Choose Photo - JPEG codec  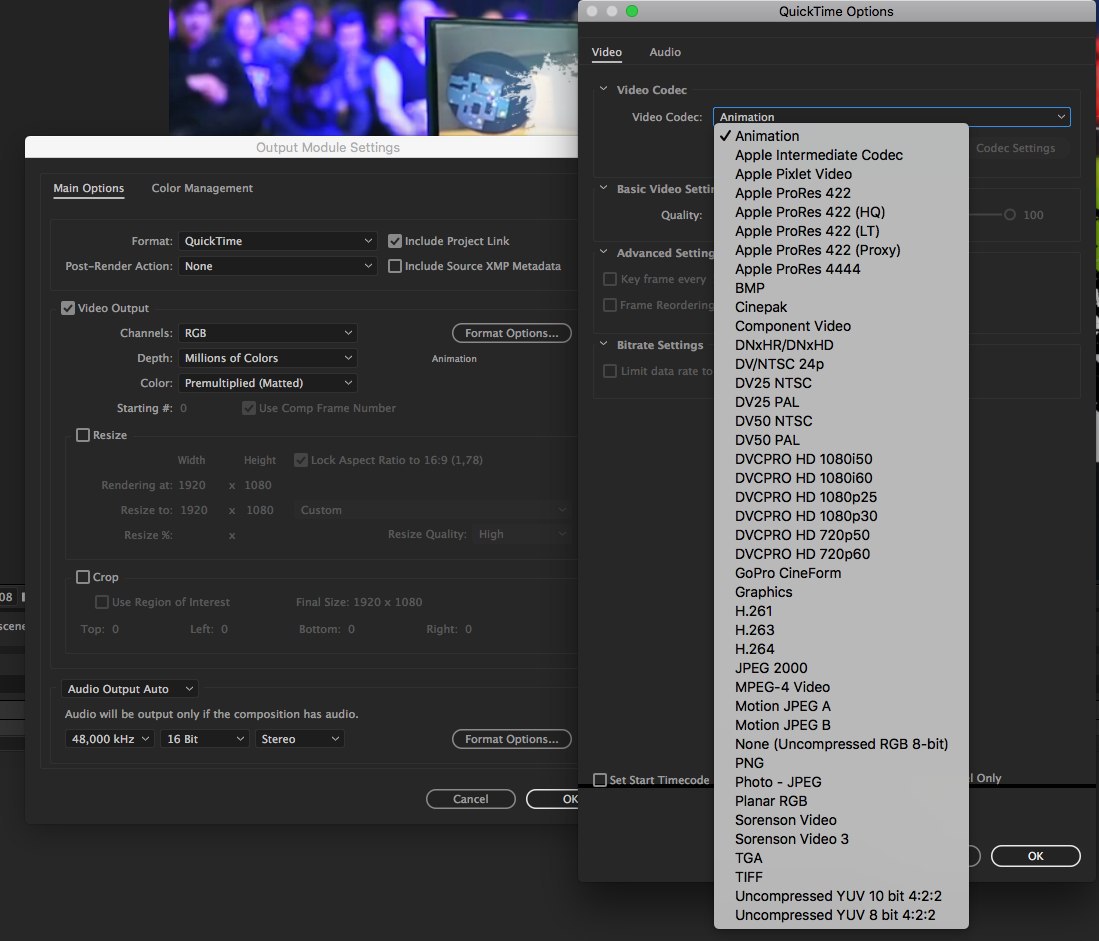point(778,782)
